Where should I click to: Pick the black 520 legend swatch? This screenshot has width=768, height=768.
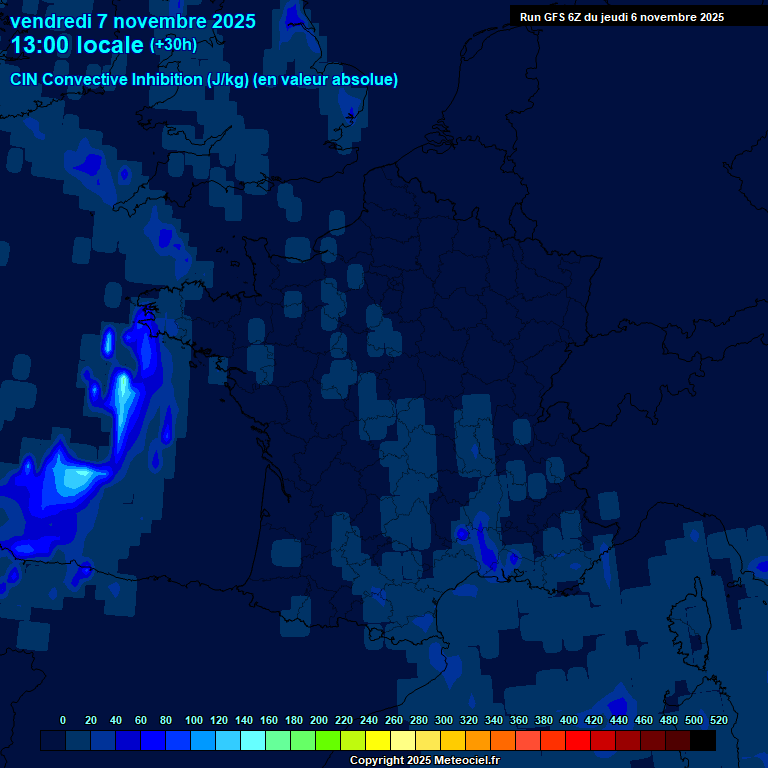pos(703,741)
